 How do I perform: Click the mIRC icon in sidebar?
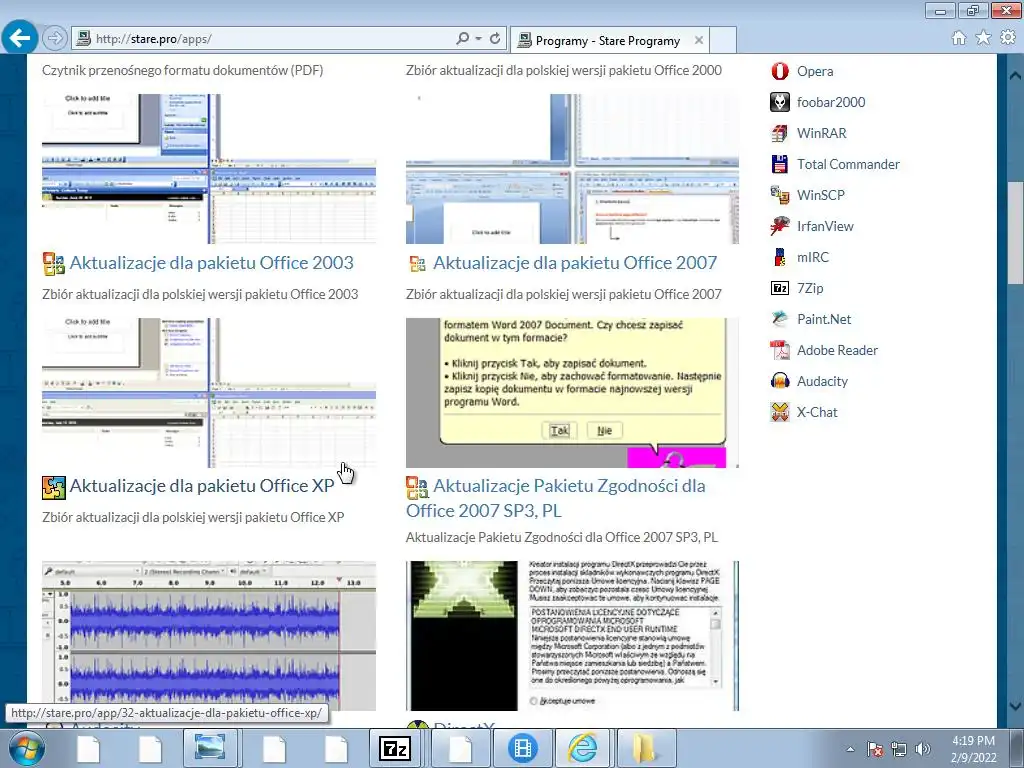point(780,257)
